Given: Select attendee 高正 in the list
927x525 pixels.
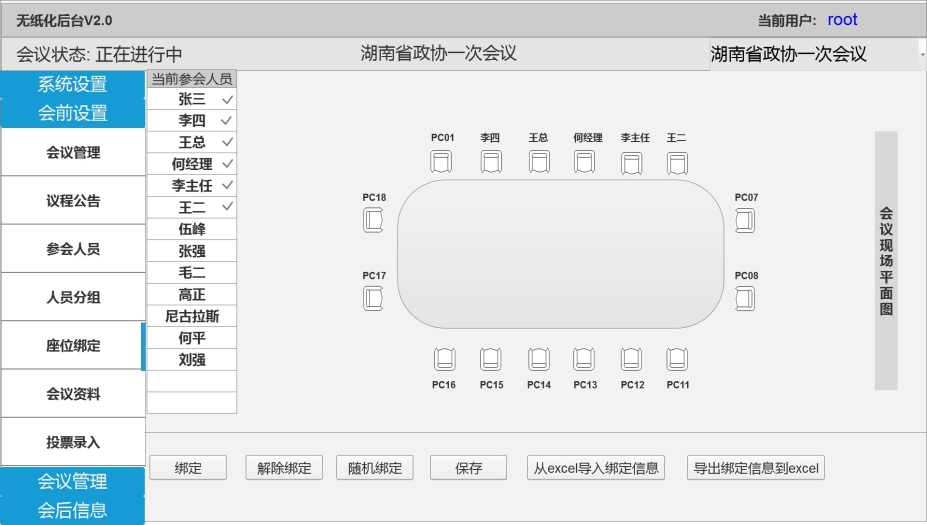Looking at the screenshot, I should coord(192,294).
